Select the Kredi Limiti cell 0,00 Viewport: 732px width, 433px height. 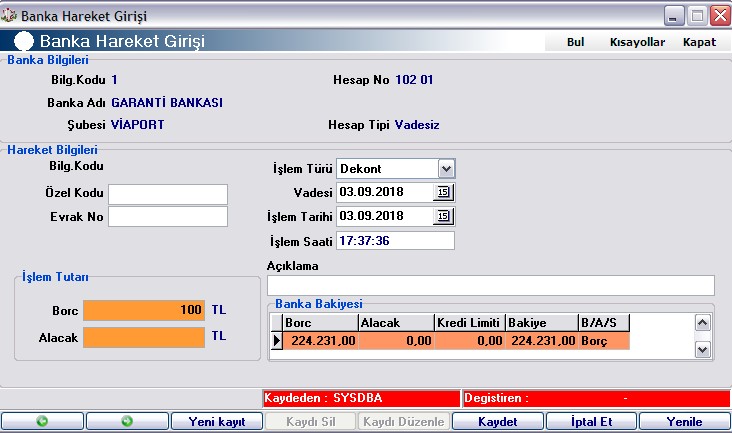point(469,341)
